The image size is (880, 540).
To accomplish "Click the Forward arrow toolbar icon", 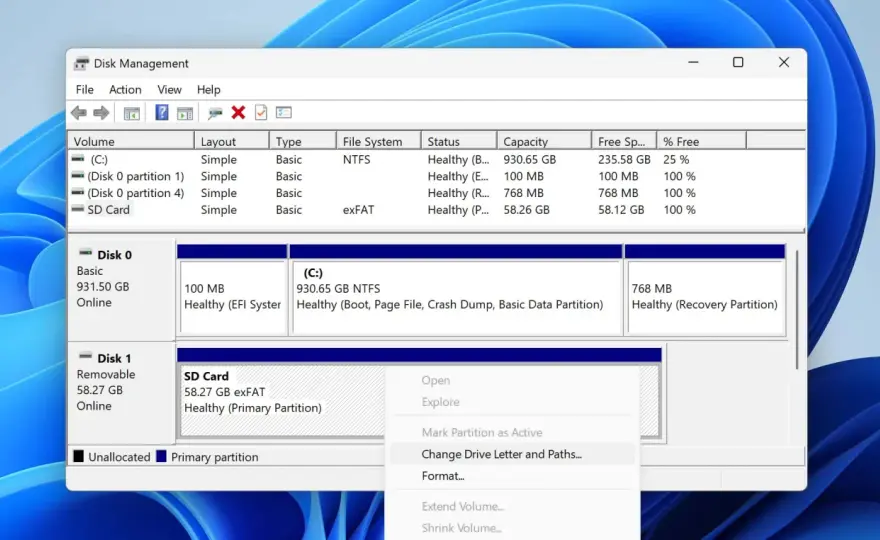I will click(101, 113).
